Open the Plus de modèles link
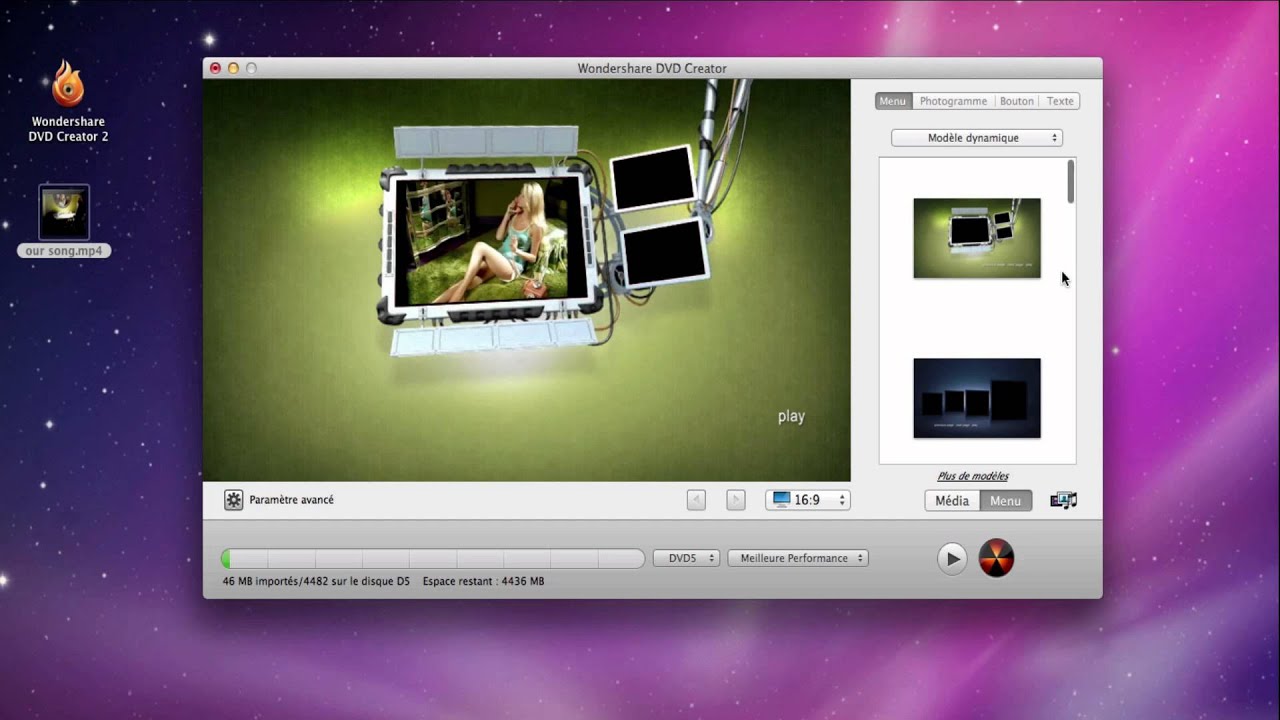The width and height of the screenshot is (1280, 720). (x=973, y=476)
